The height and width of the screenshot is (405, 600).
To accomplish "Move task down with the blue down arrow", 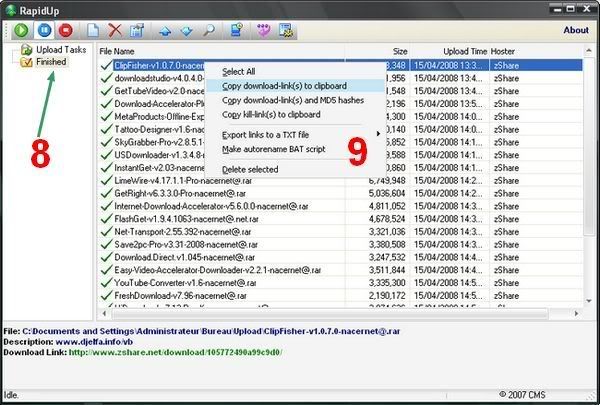I will tap(187, 31).
